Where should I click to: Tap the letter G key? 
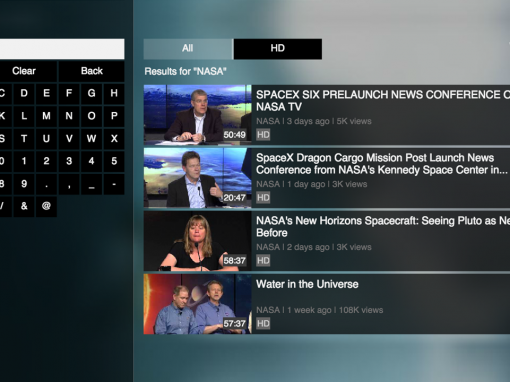[91, 93]
